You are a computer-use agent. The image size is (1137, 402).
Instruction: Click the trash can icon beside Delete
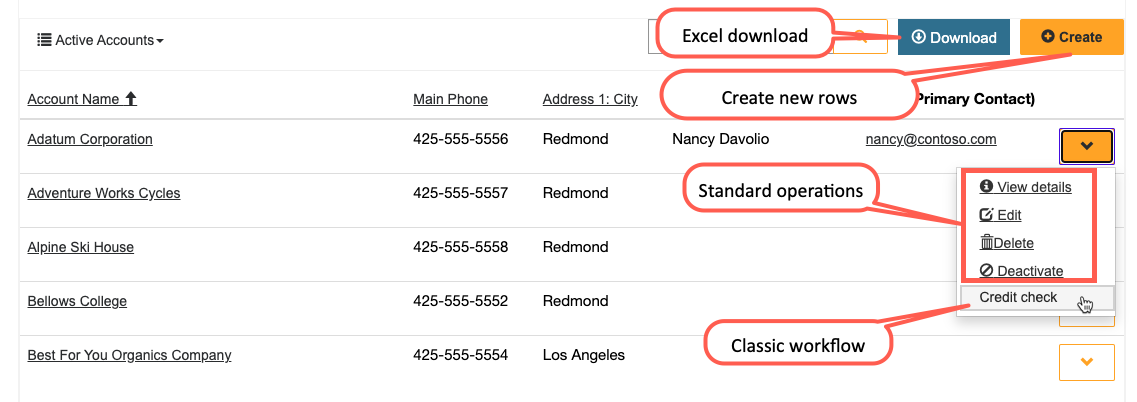[986, 243]
